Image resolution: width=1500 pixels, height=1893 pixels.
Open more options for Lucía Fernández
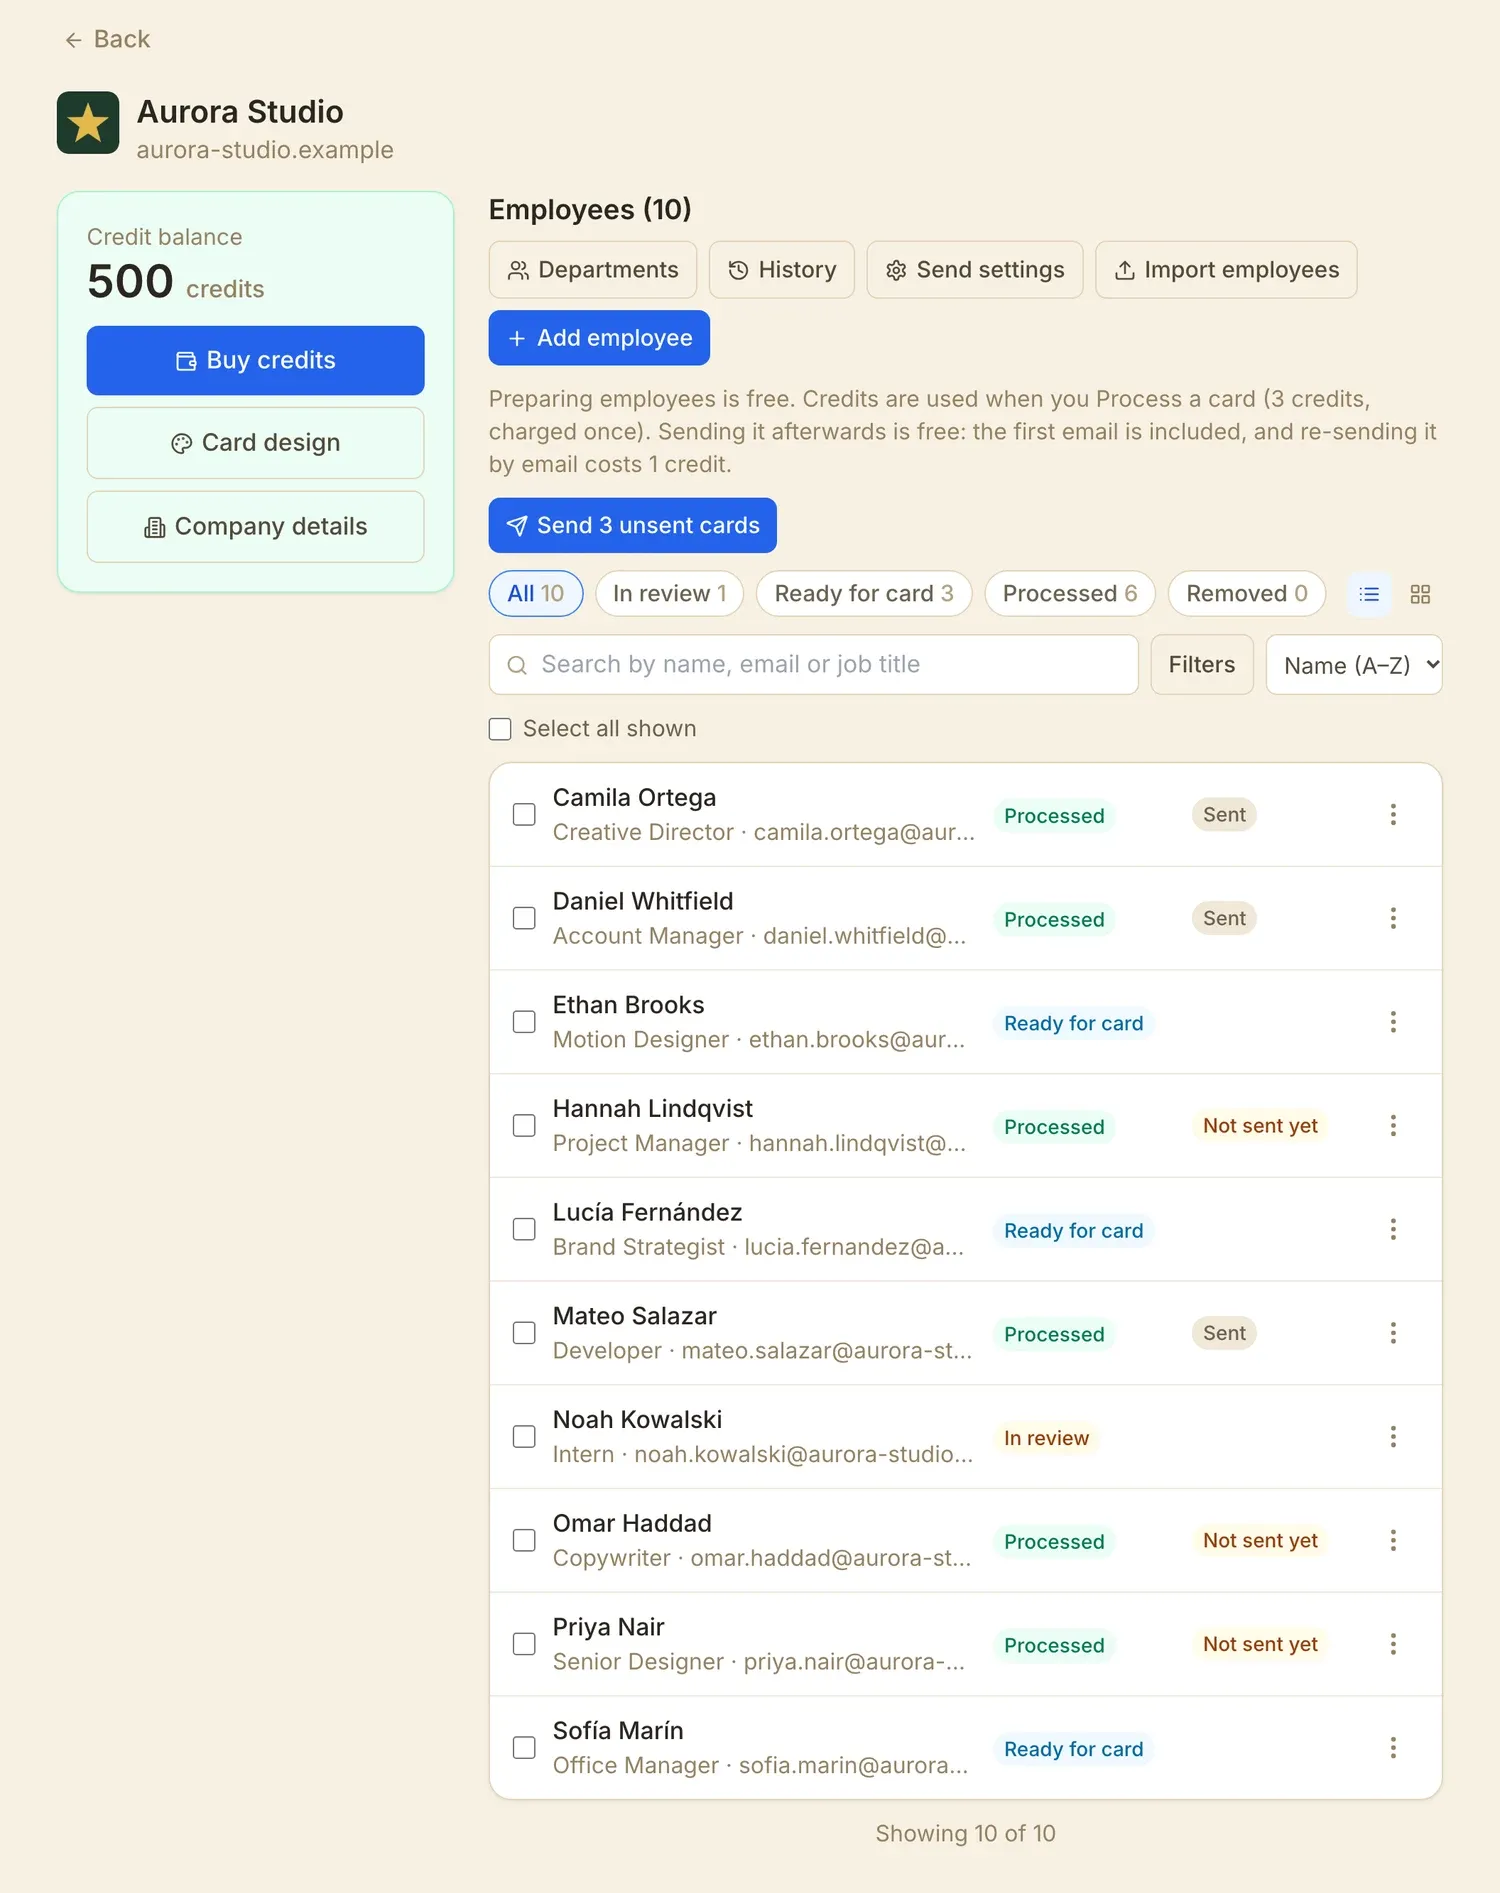click(1393, 1229)
